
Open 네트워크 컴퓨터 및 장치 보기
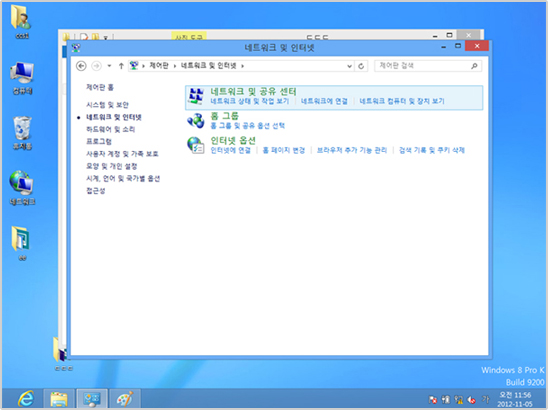[x=402, y=101]
